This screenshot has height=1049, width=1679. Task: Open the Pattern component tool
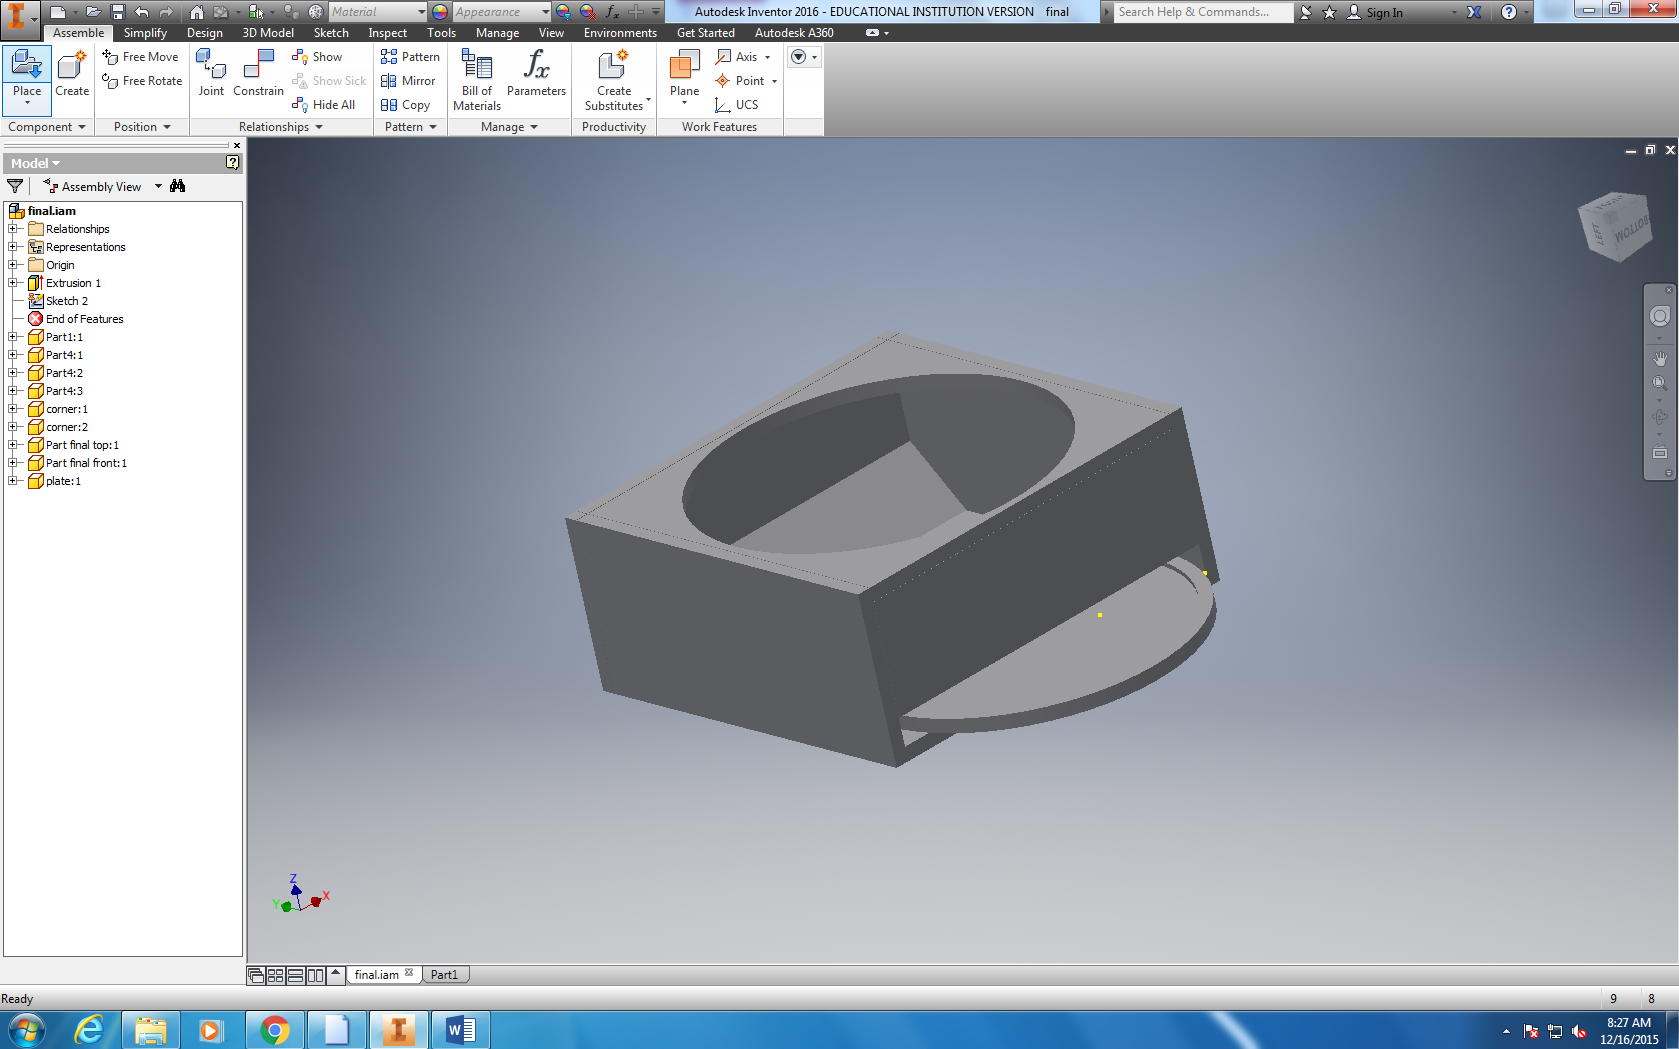coord(410,57)
